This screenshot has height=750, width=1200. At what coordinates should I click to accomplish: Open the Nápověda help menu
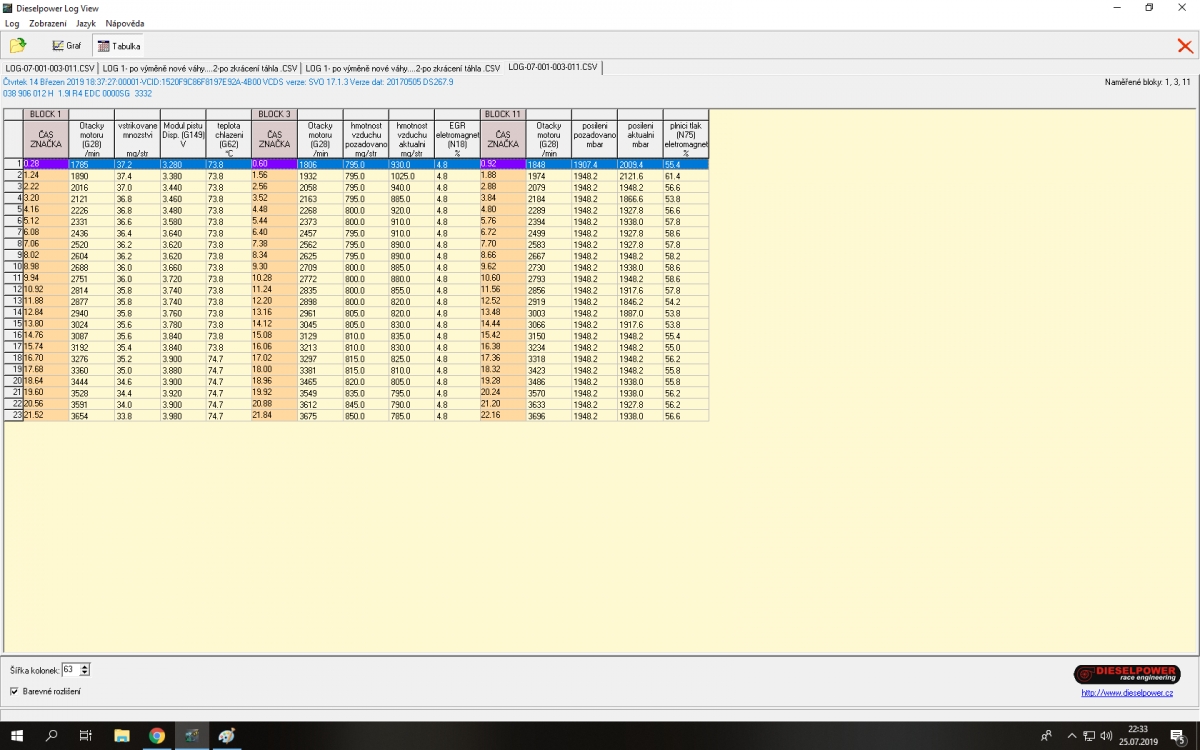pos(124,22)
